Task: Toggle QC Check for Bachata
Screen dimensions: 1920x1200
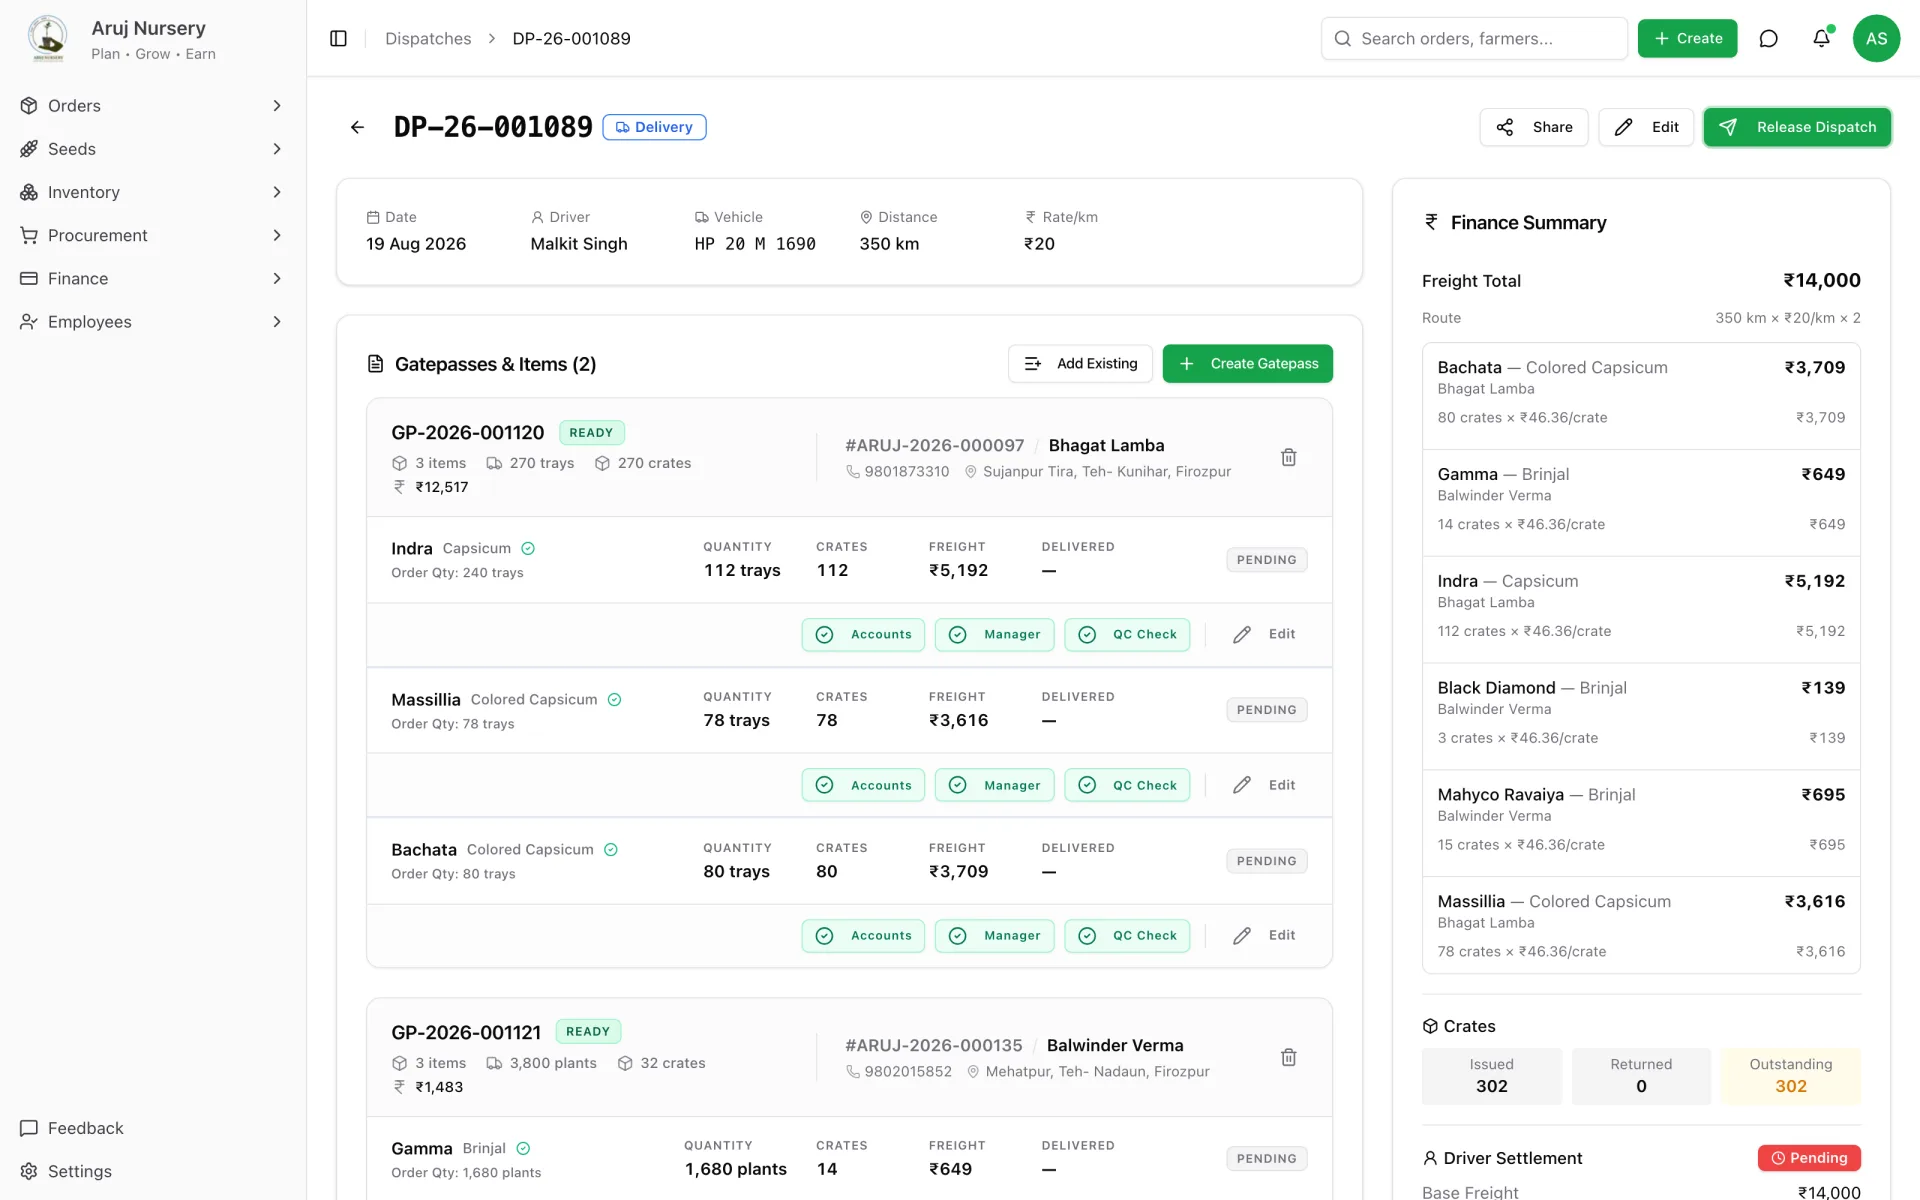Action: tap(1127, 935)
